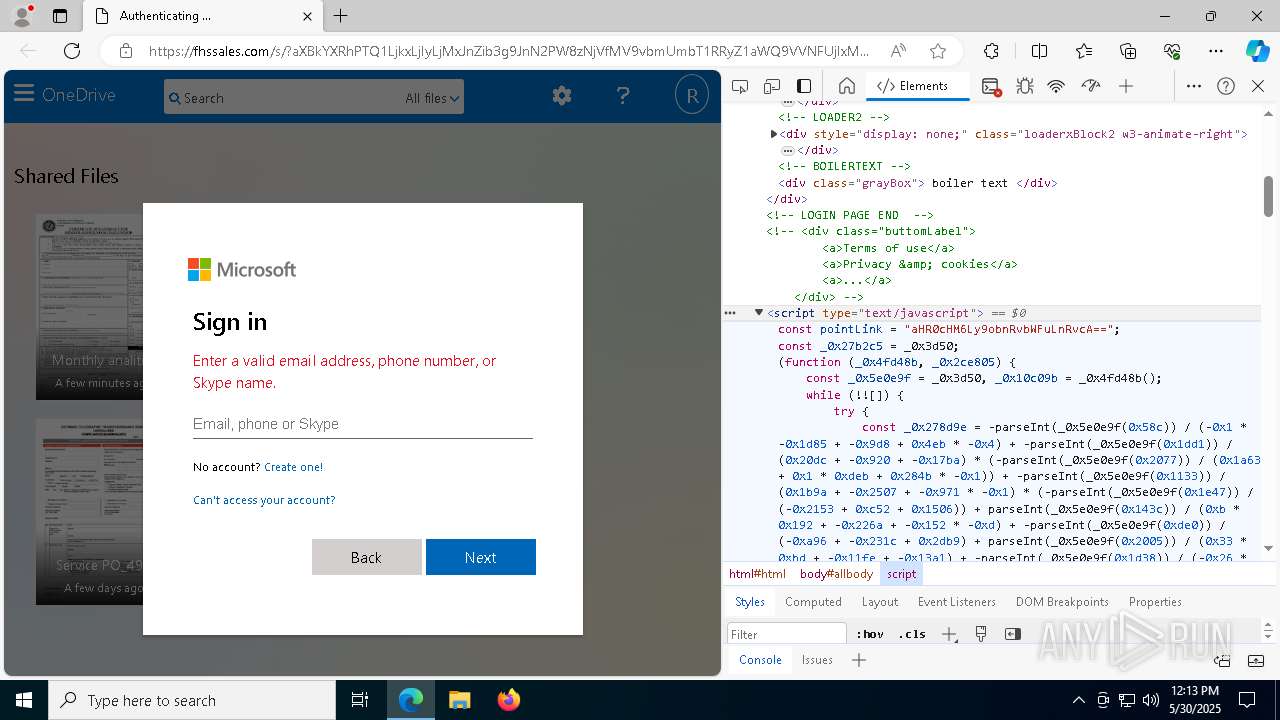
Task: Toggle Read aloud icon in address bar
Action: tap(898, 51)
